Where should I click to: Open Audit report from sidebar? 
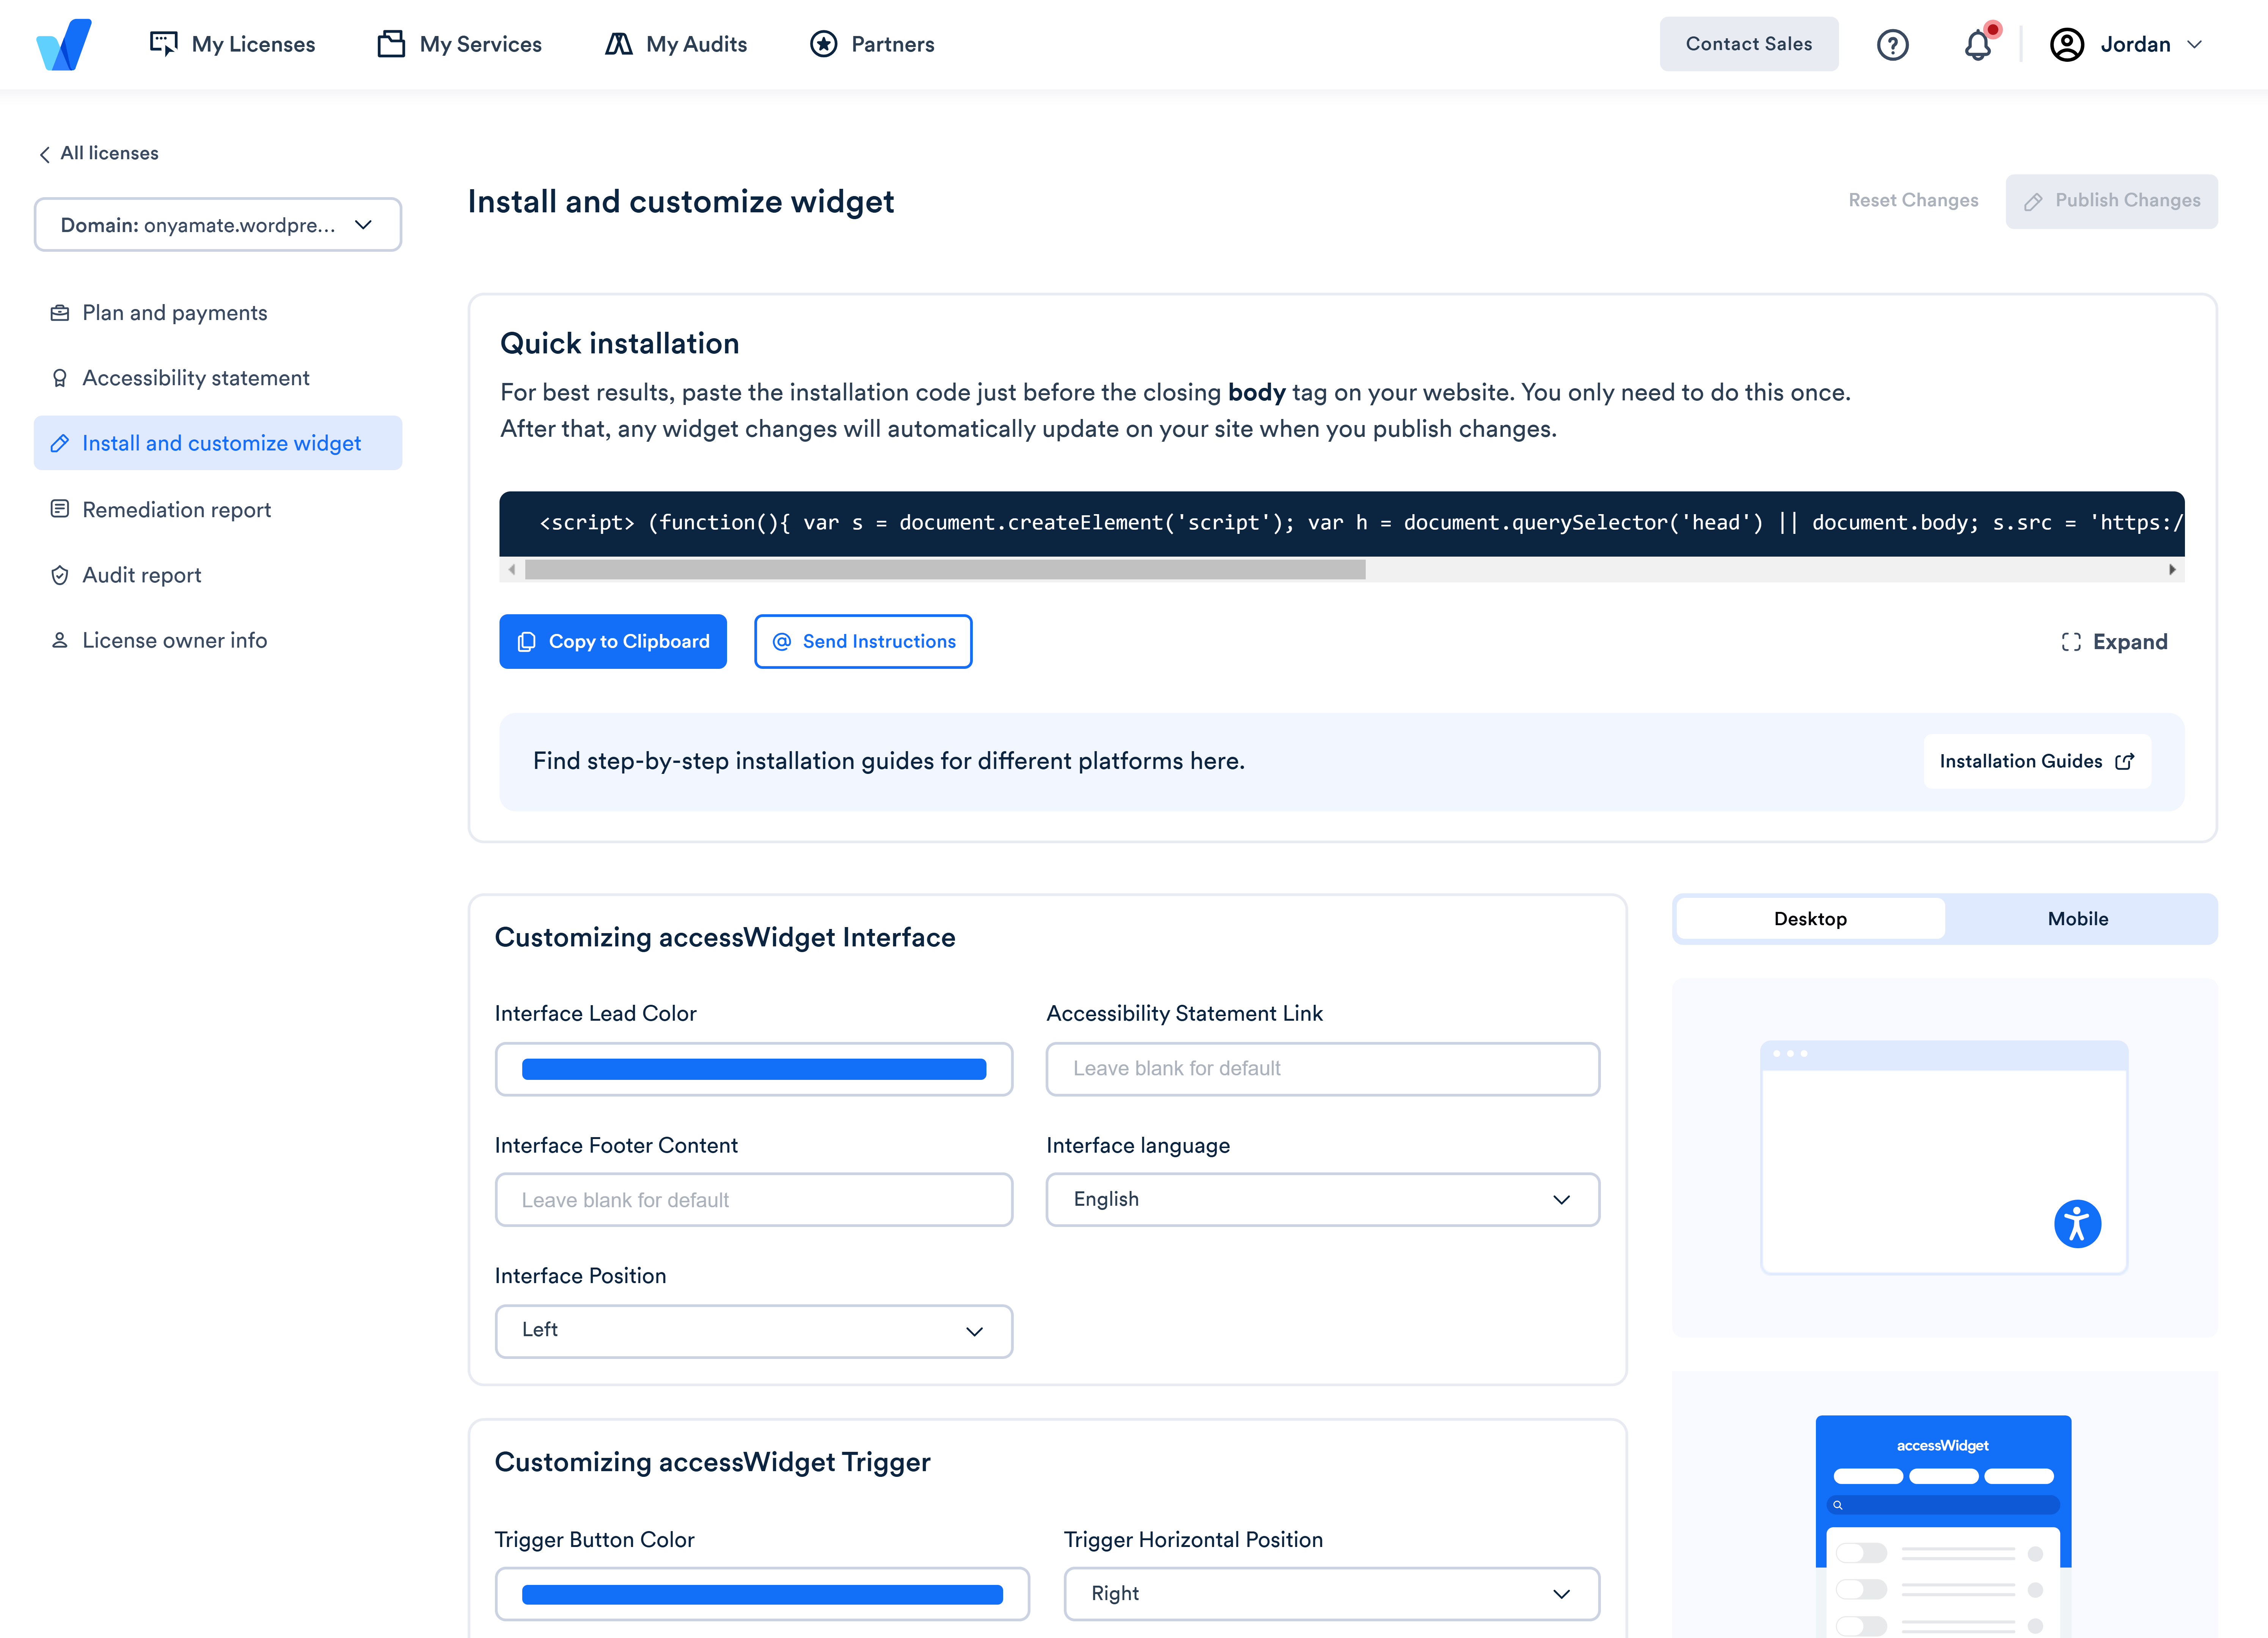tap(141, 575)
